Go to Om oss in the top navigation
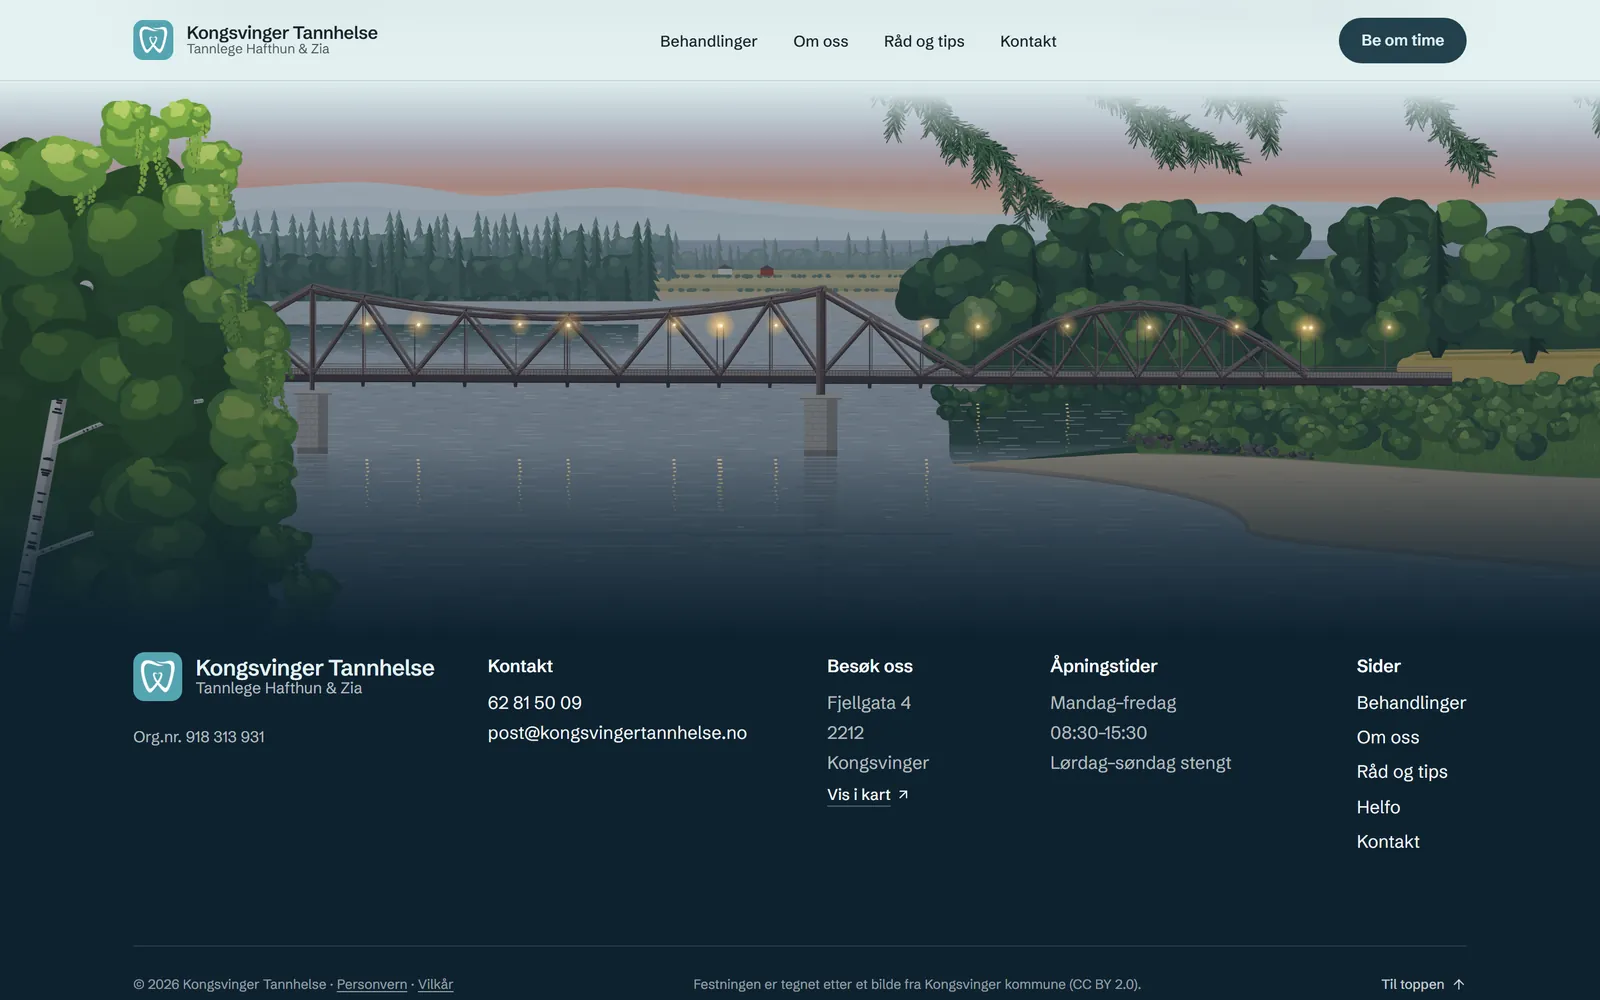The image size is (1600, 1000). pos(820,41)
